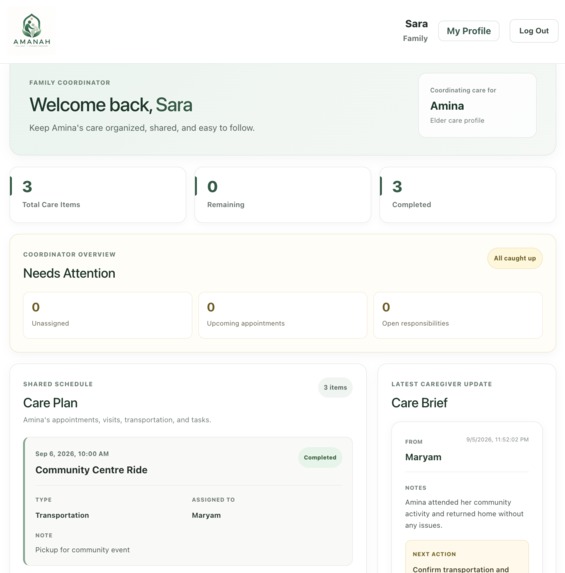Click the Care Brief heading
The width and height of the screenshot is (565, 573).
click(419, 403)
